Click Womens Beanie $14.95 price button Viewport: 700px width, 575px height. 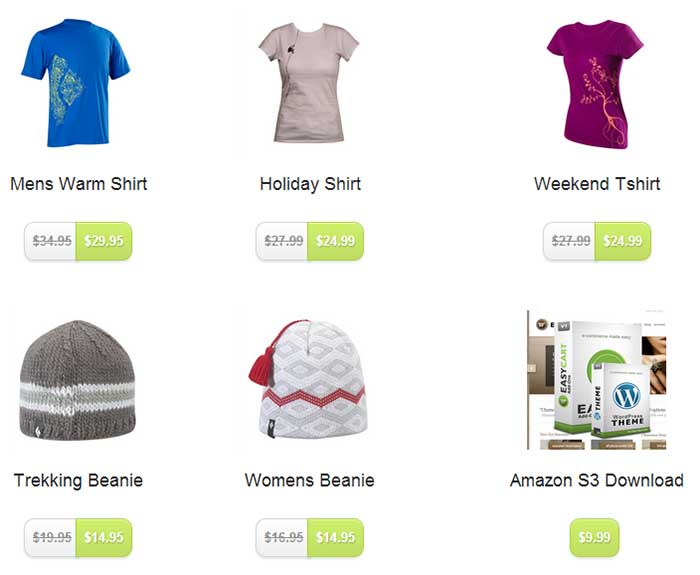point(336,538)
